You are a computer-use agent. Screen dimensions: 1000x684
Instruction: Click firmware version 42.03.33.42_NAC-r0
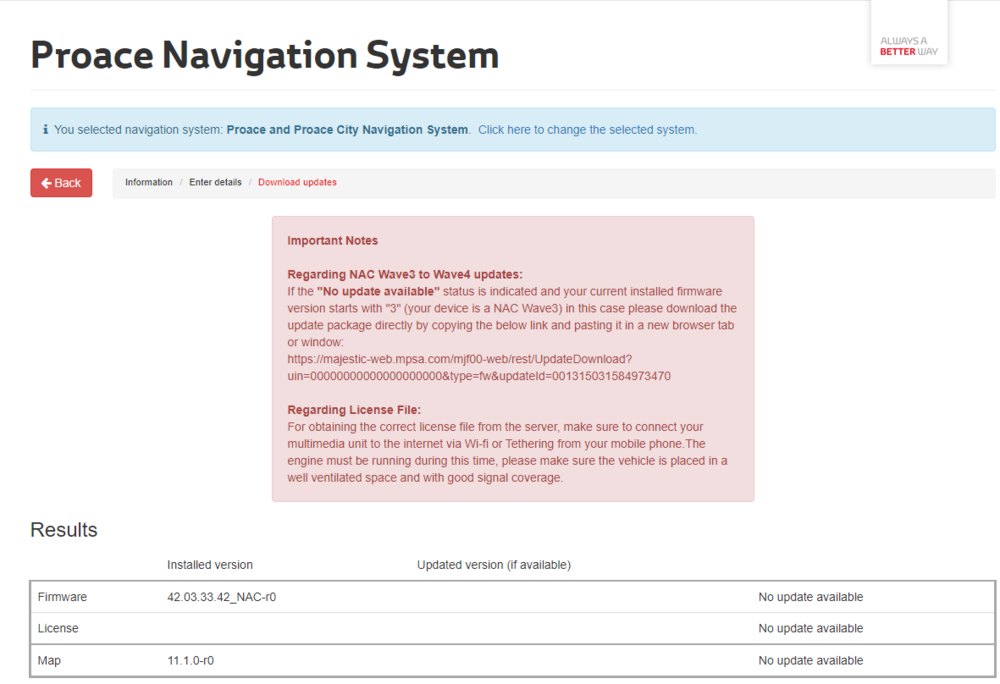point(221,597)
